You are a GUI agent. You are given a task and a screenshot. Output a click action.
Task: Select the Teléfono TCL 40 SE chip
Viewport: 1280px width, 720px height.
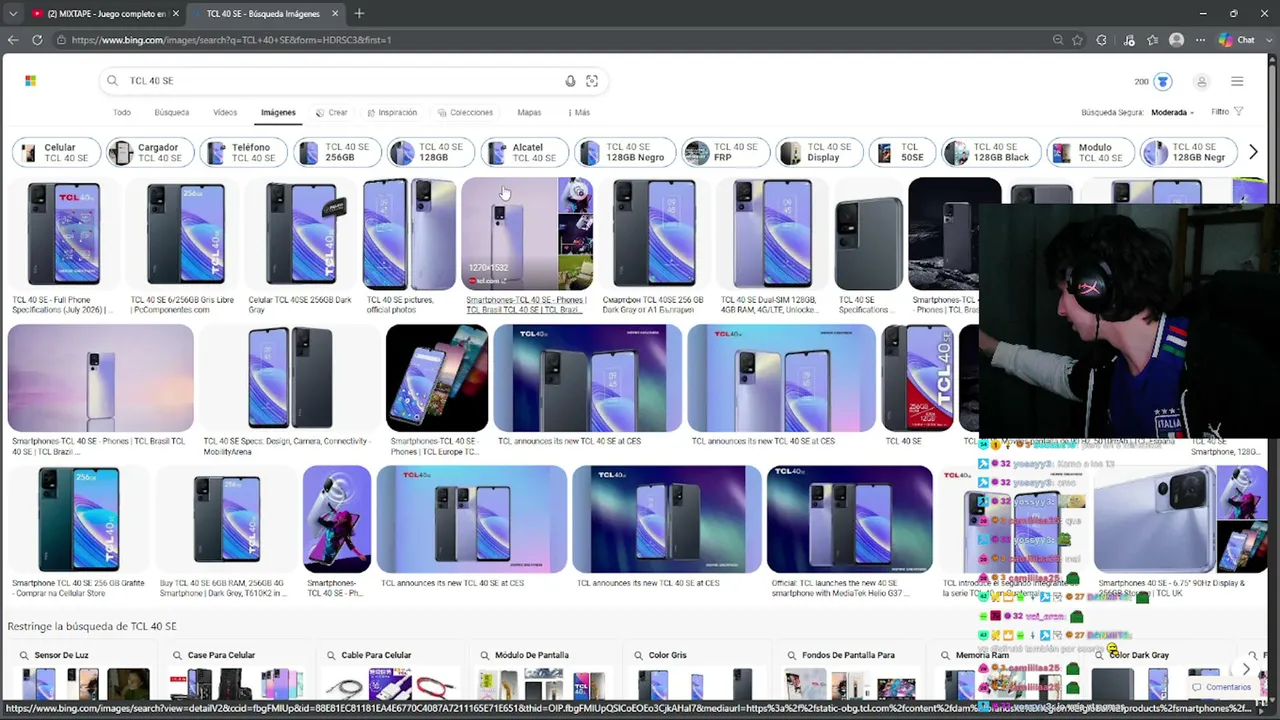[x=244, y=153]
